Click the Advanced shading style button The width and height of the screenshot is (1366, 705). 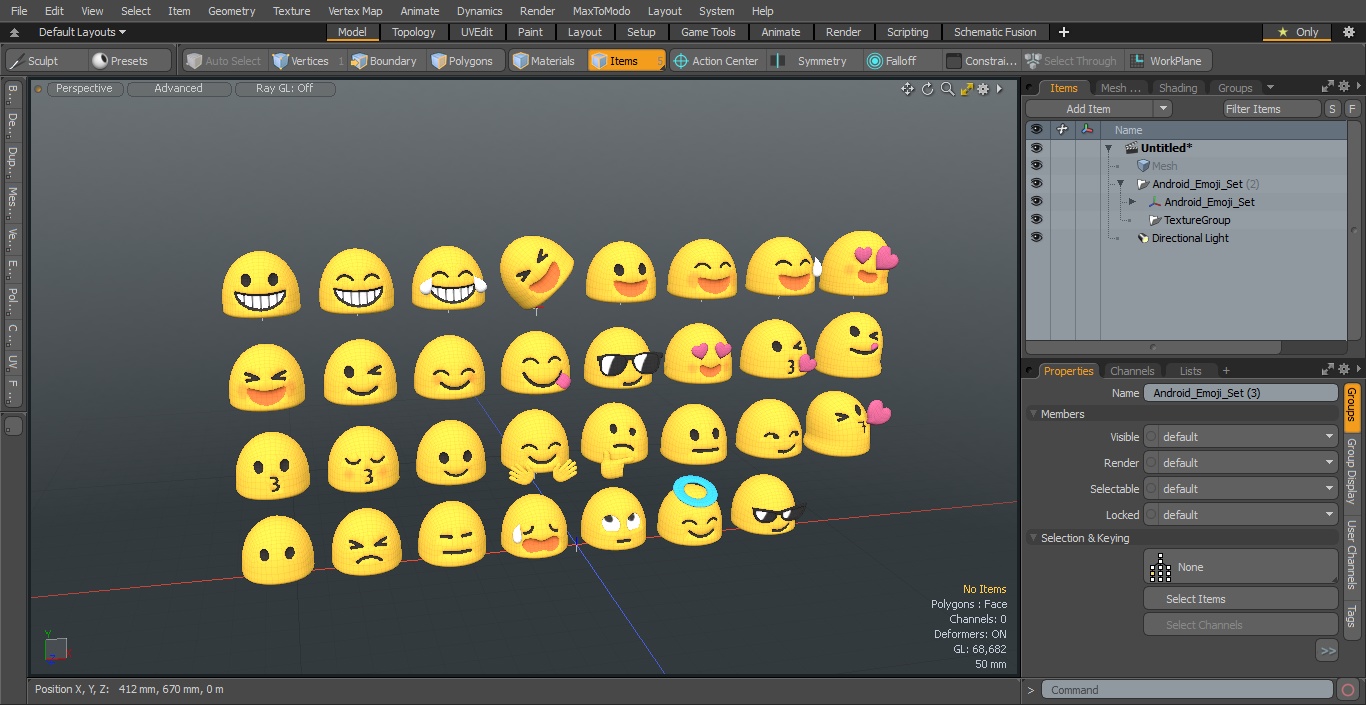click(x=179, y=89)
